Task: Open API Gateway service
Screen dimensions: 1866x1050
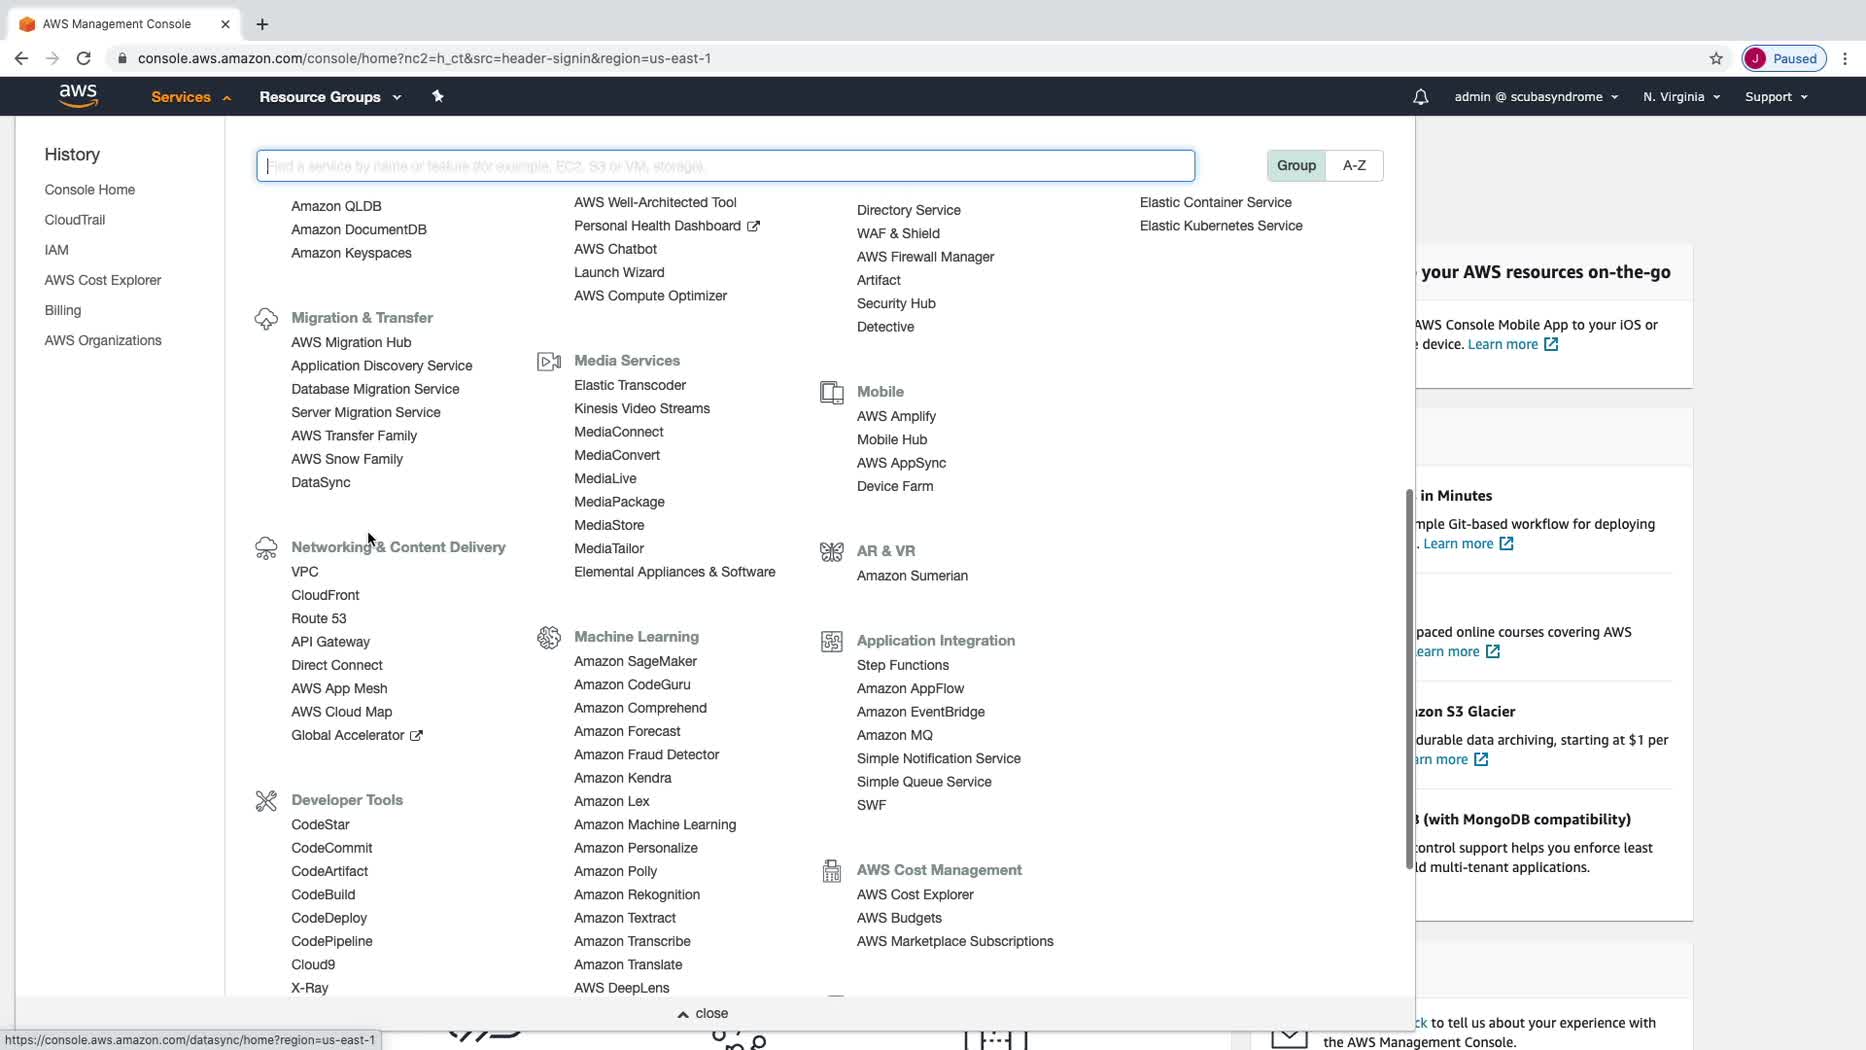Action: point(331,642)
